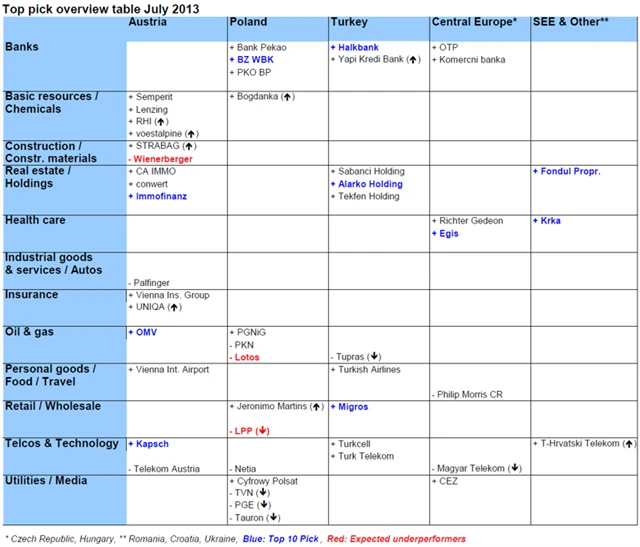
Task: Click Philip Morris CR entry
Action: pos(467,394)
